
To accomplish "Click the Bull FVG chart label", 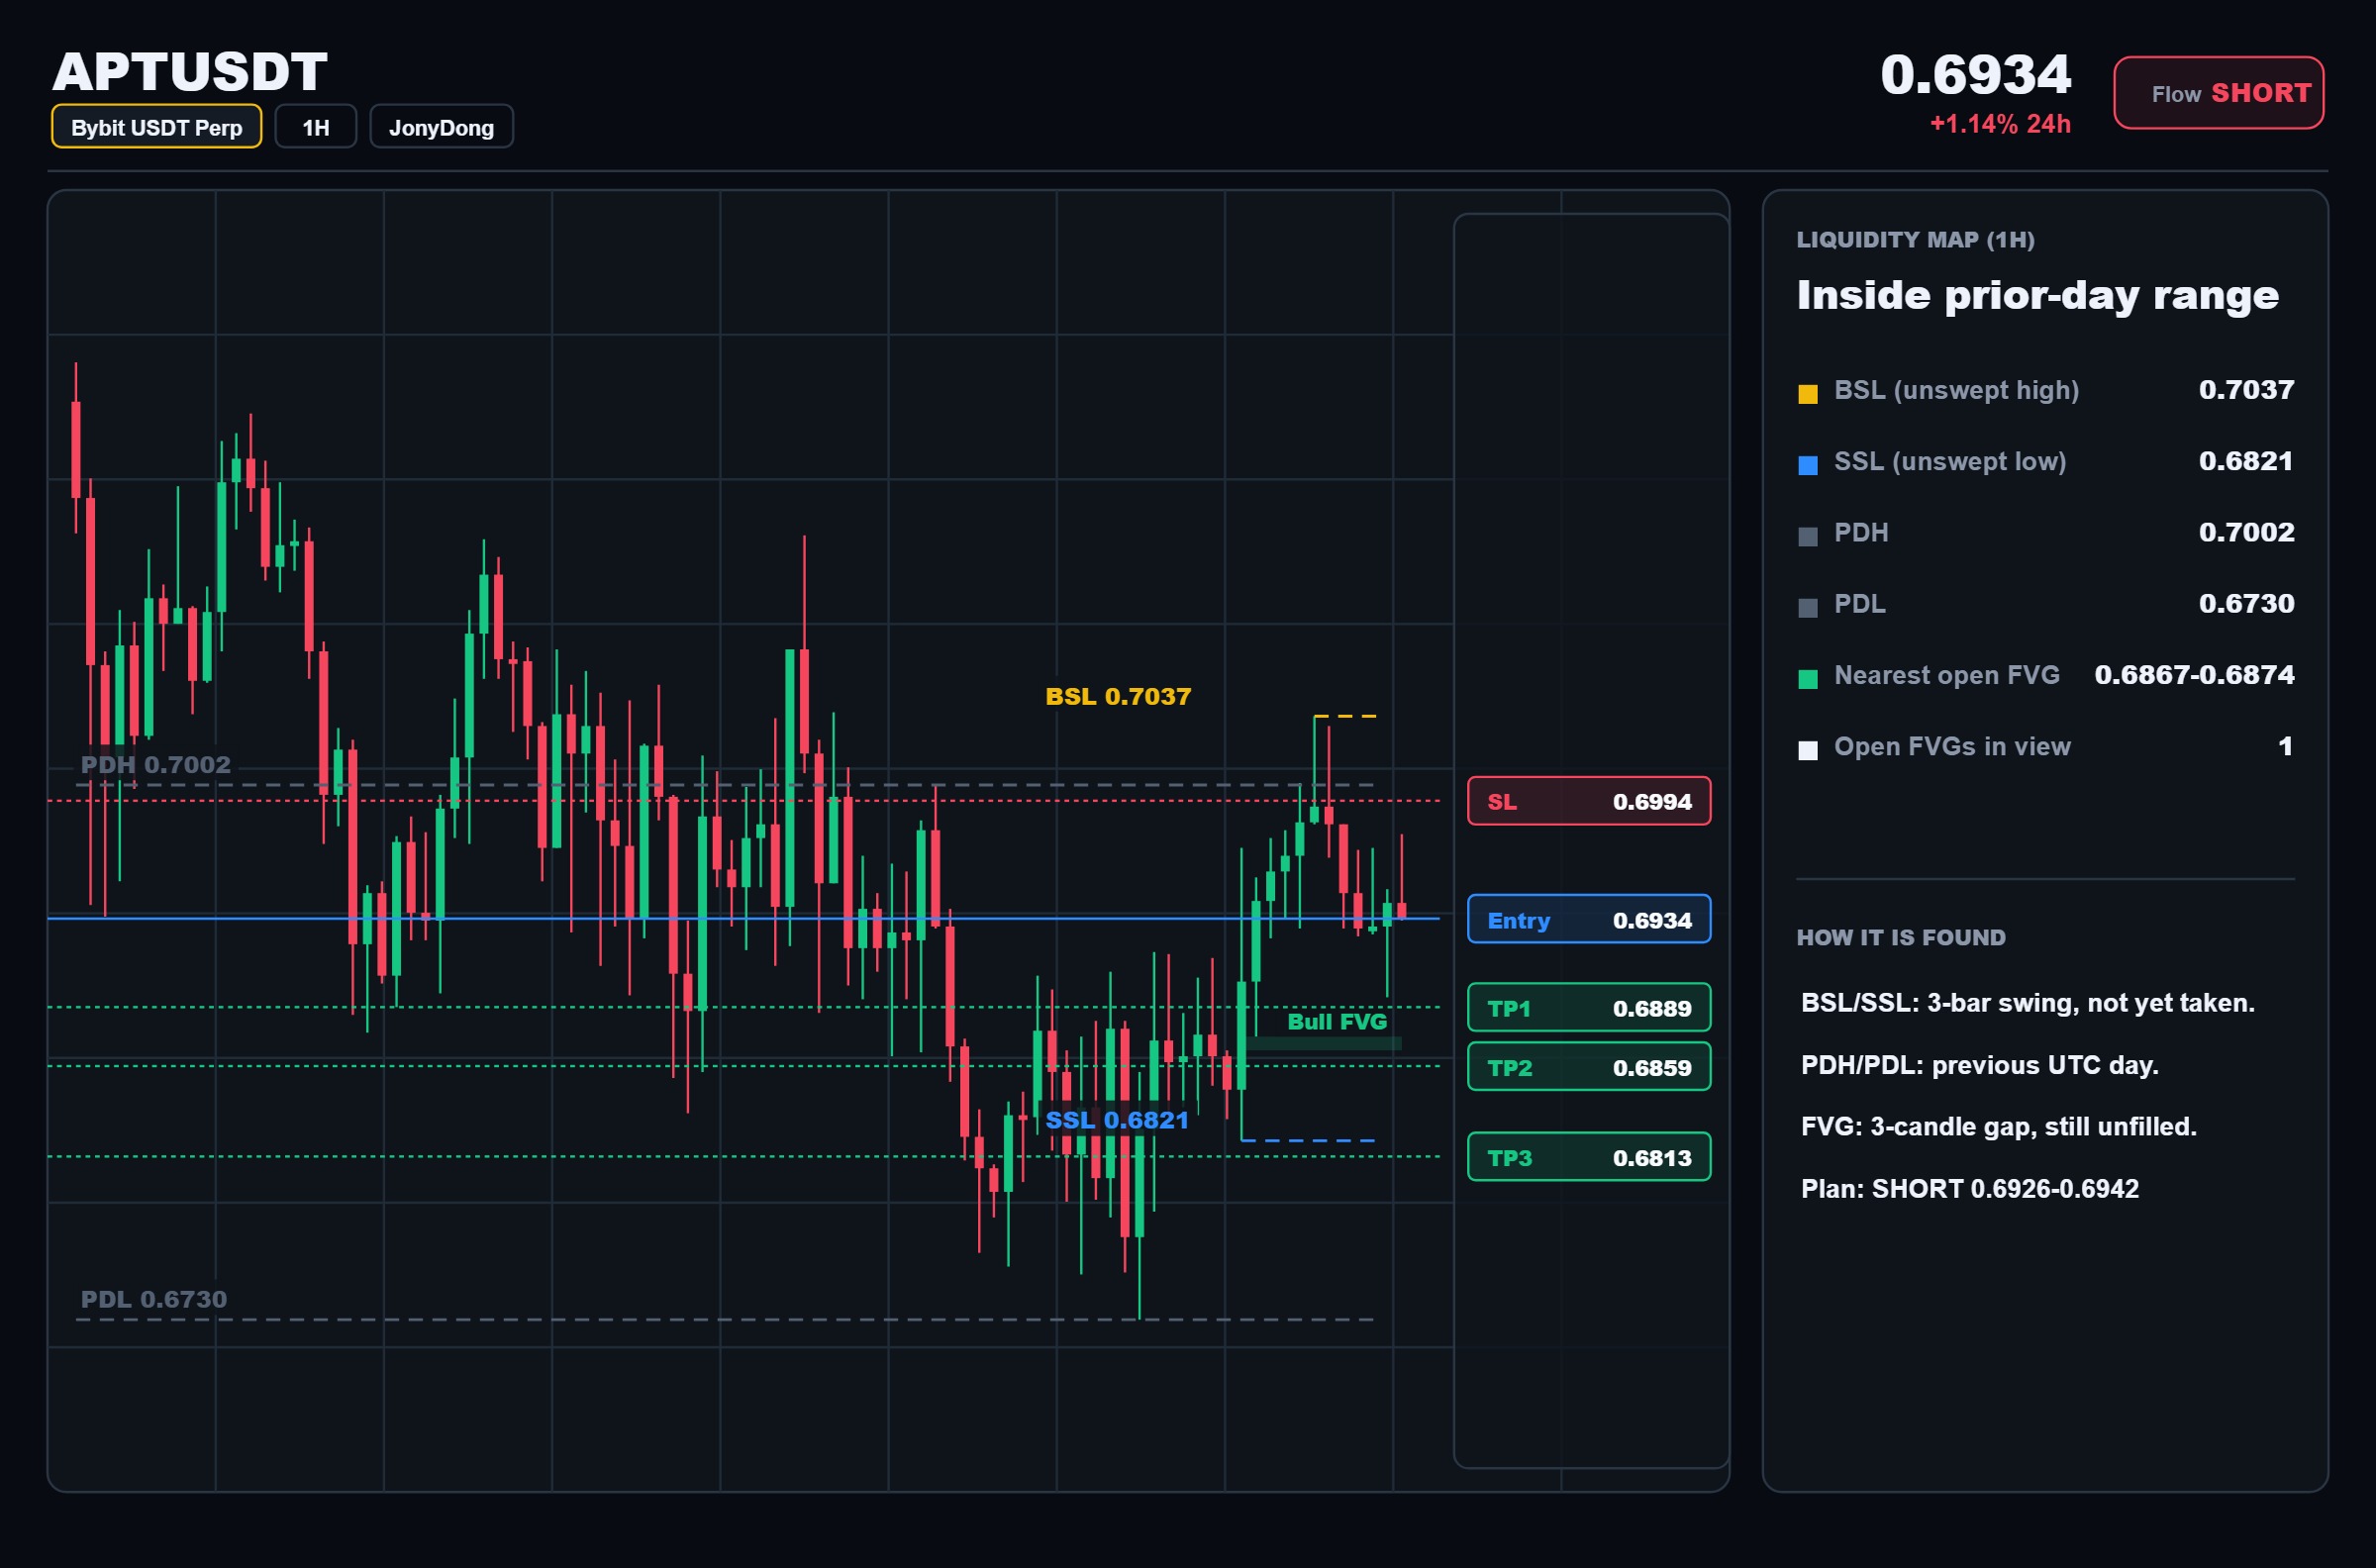I will (1337, 1022).
